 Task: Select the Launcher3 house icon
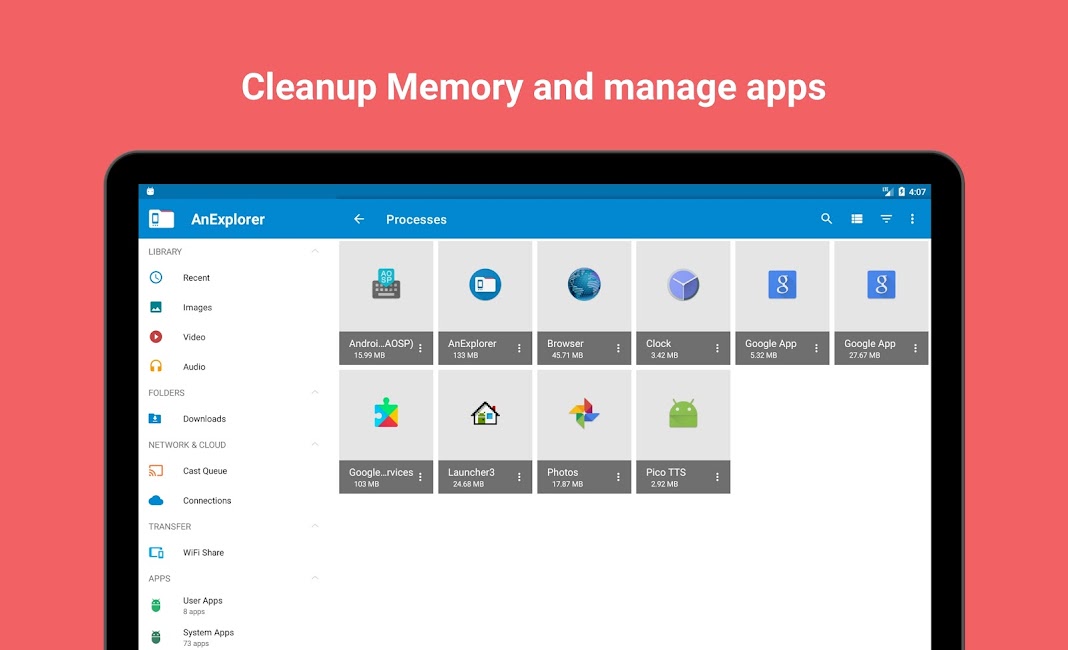click(x=485, y=414)
